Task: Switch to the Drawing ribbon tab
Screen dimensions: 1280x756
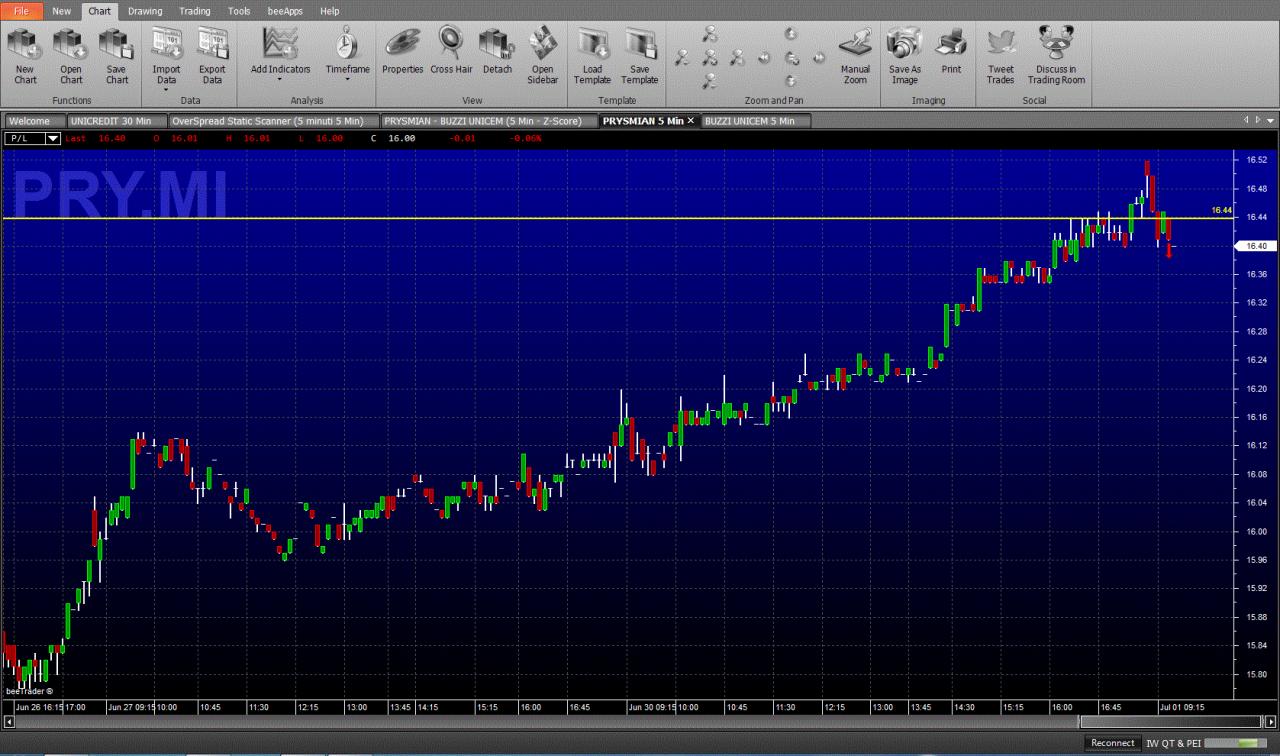Action: point(145,11)
